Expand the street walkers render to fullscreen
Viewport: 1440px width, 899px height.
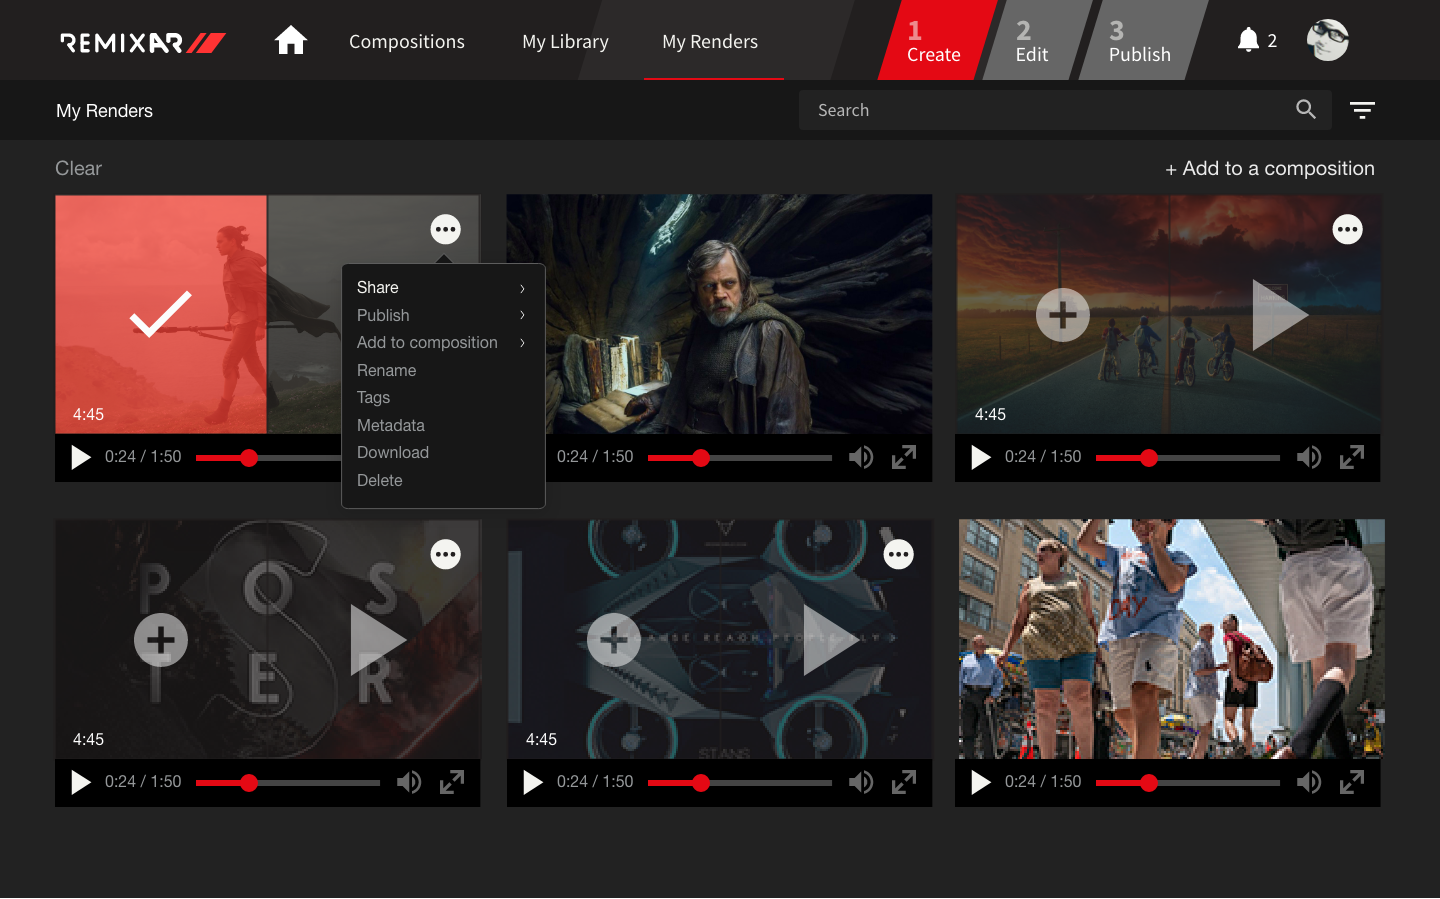tap(1352, 782)
